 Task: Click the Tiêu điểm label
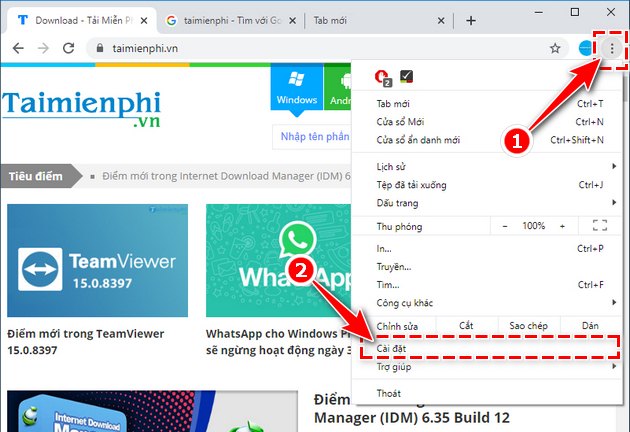click(36, 176)
